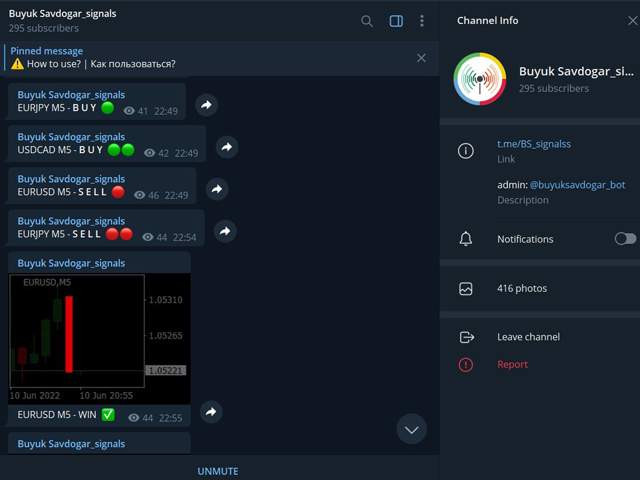Toggle the Notifications switch
This screenshot has width=640, height=480.
pyautogui.click(x=625, y=239)
